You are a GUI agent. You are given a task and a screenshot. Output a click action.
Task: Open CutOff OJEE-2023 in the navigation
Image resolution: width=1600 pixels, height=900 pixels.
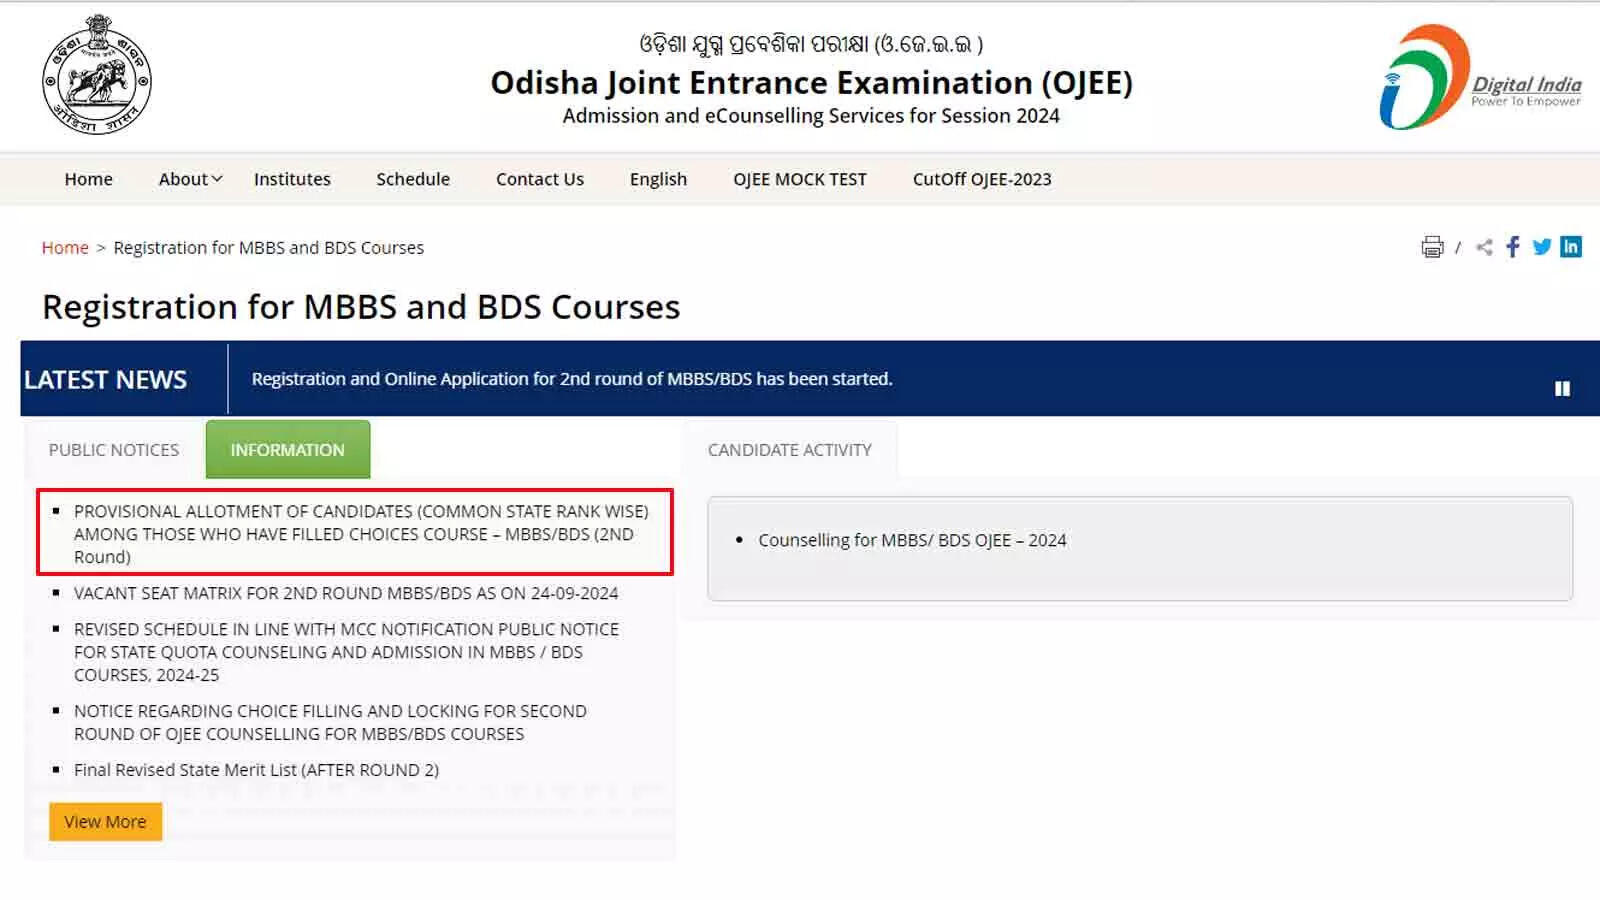(x=982, y=179)
